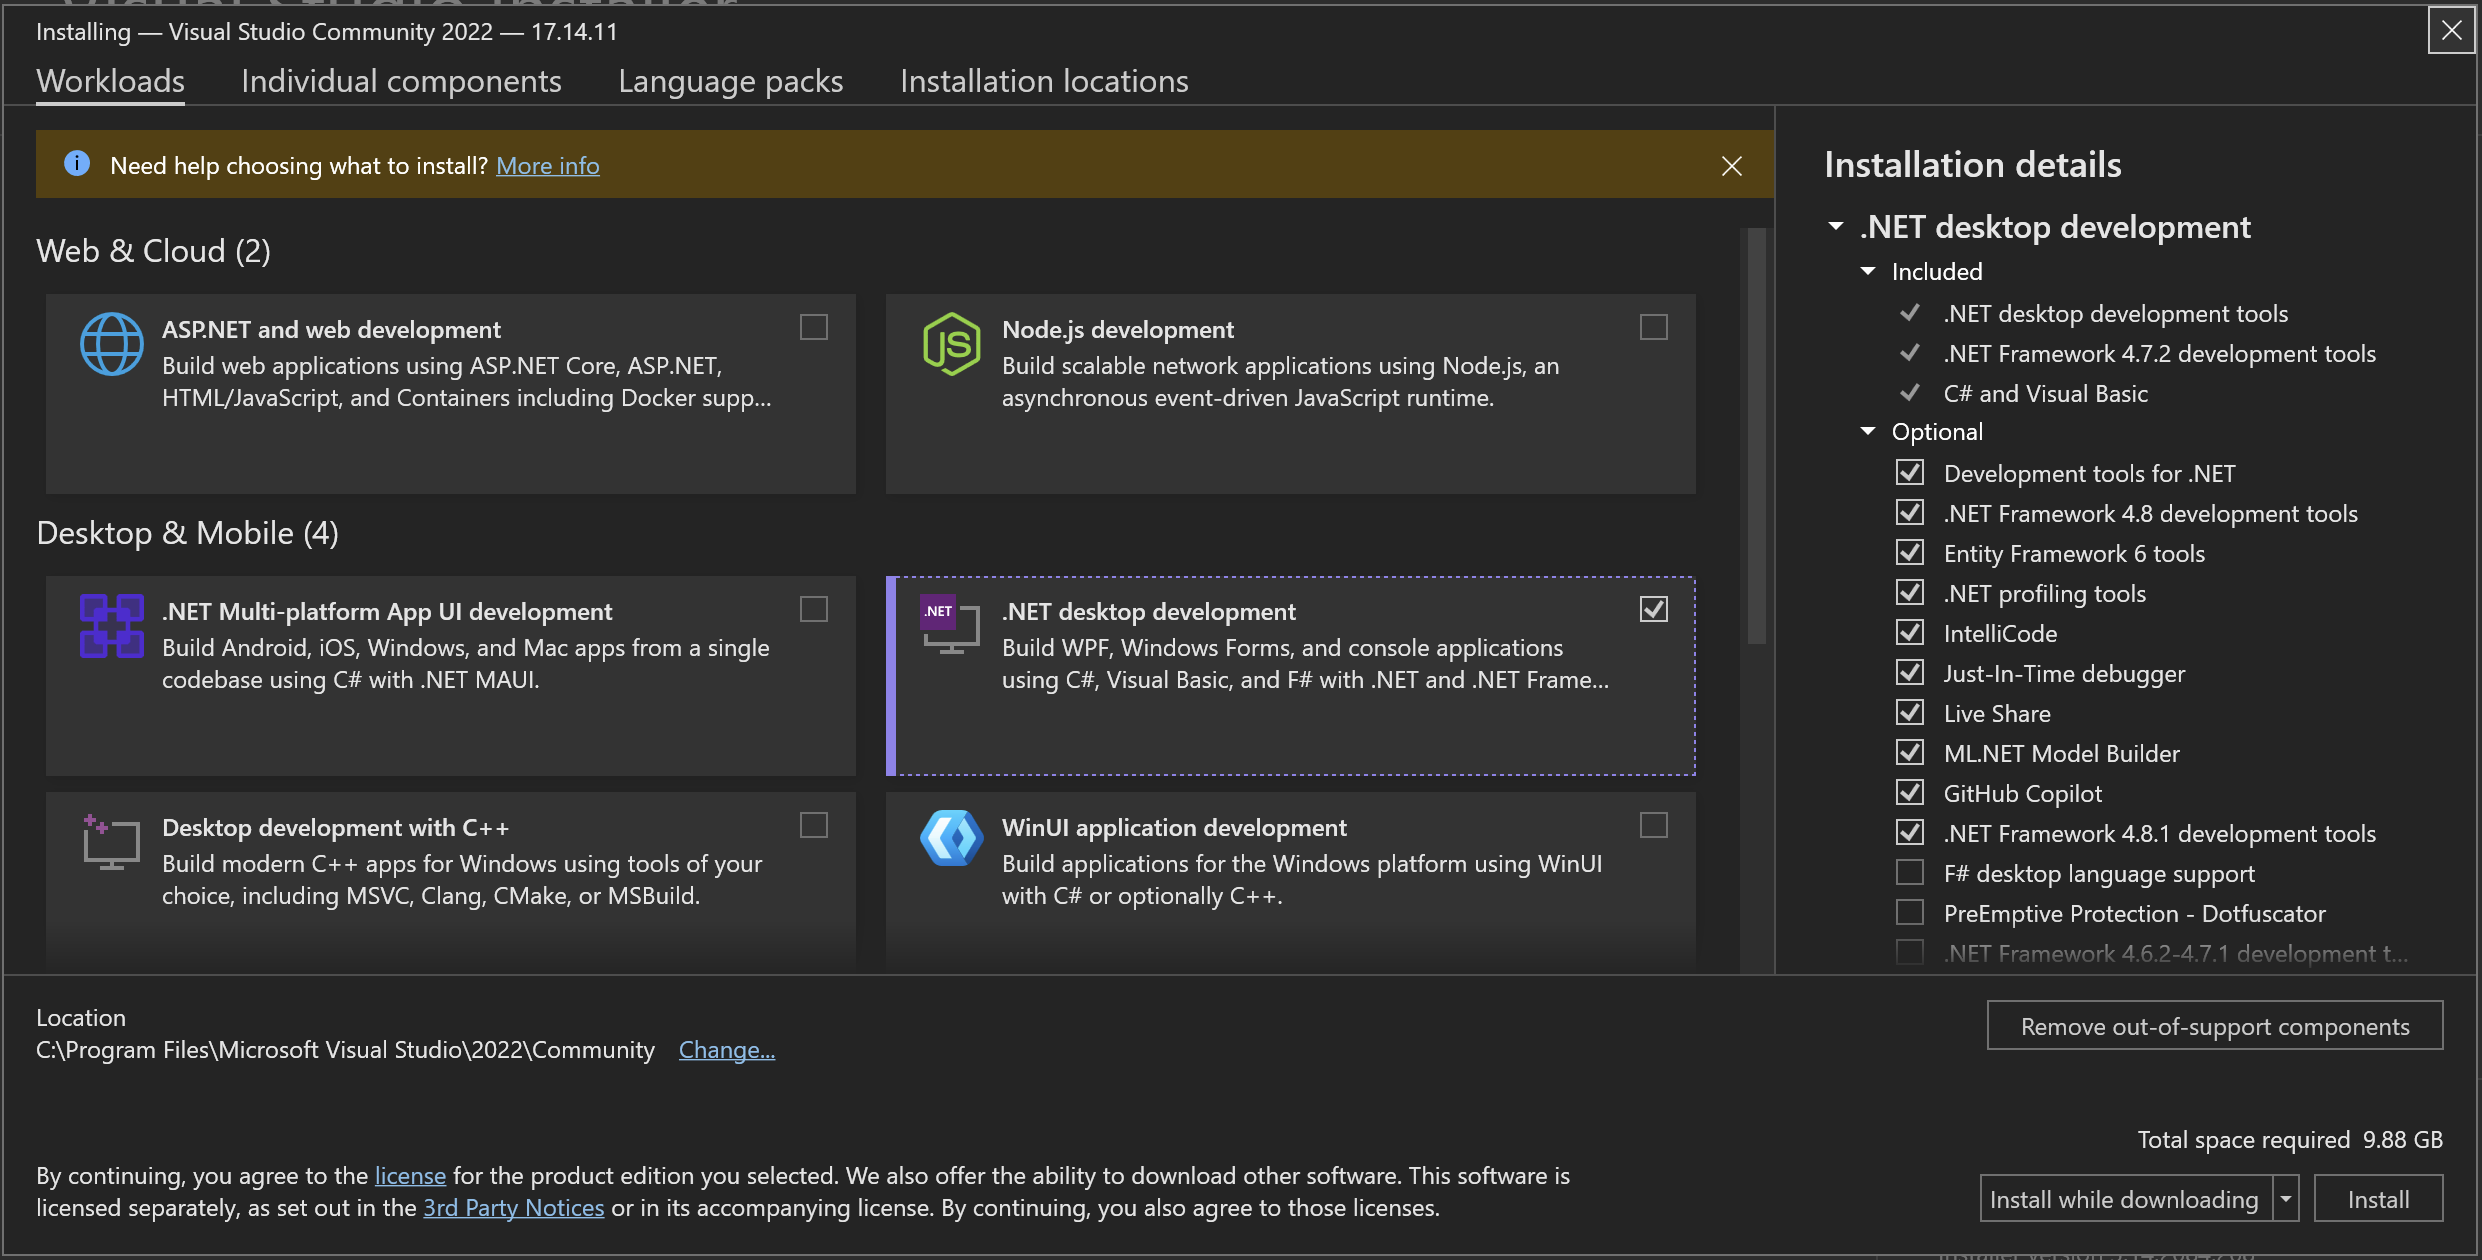2482x1260 pixels.
Task: Click the WinUI application development icon
Action: pyautogui.click(x=951, y=838)
